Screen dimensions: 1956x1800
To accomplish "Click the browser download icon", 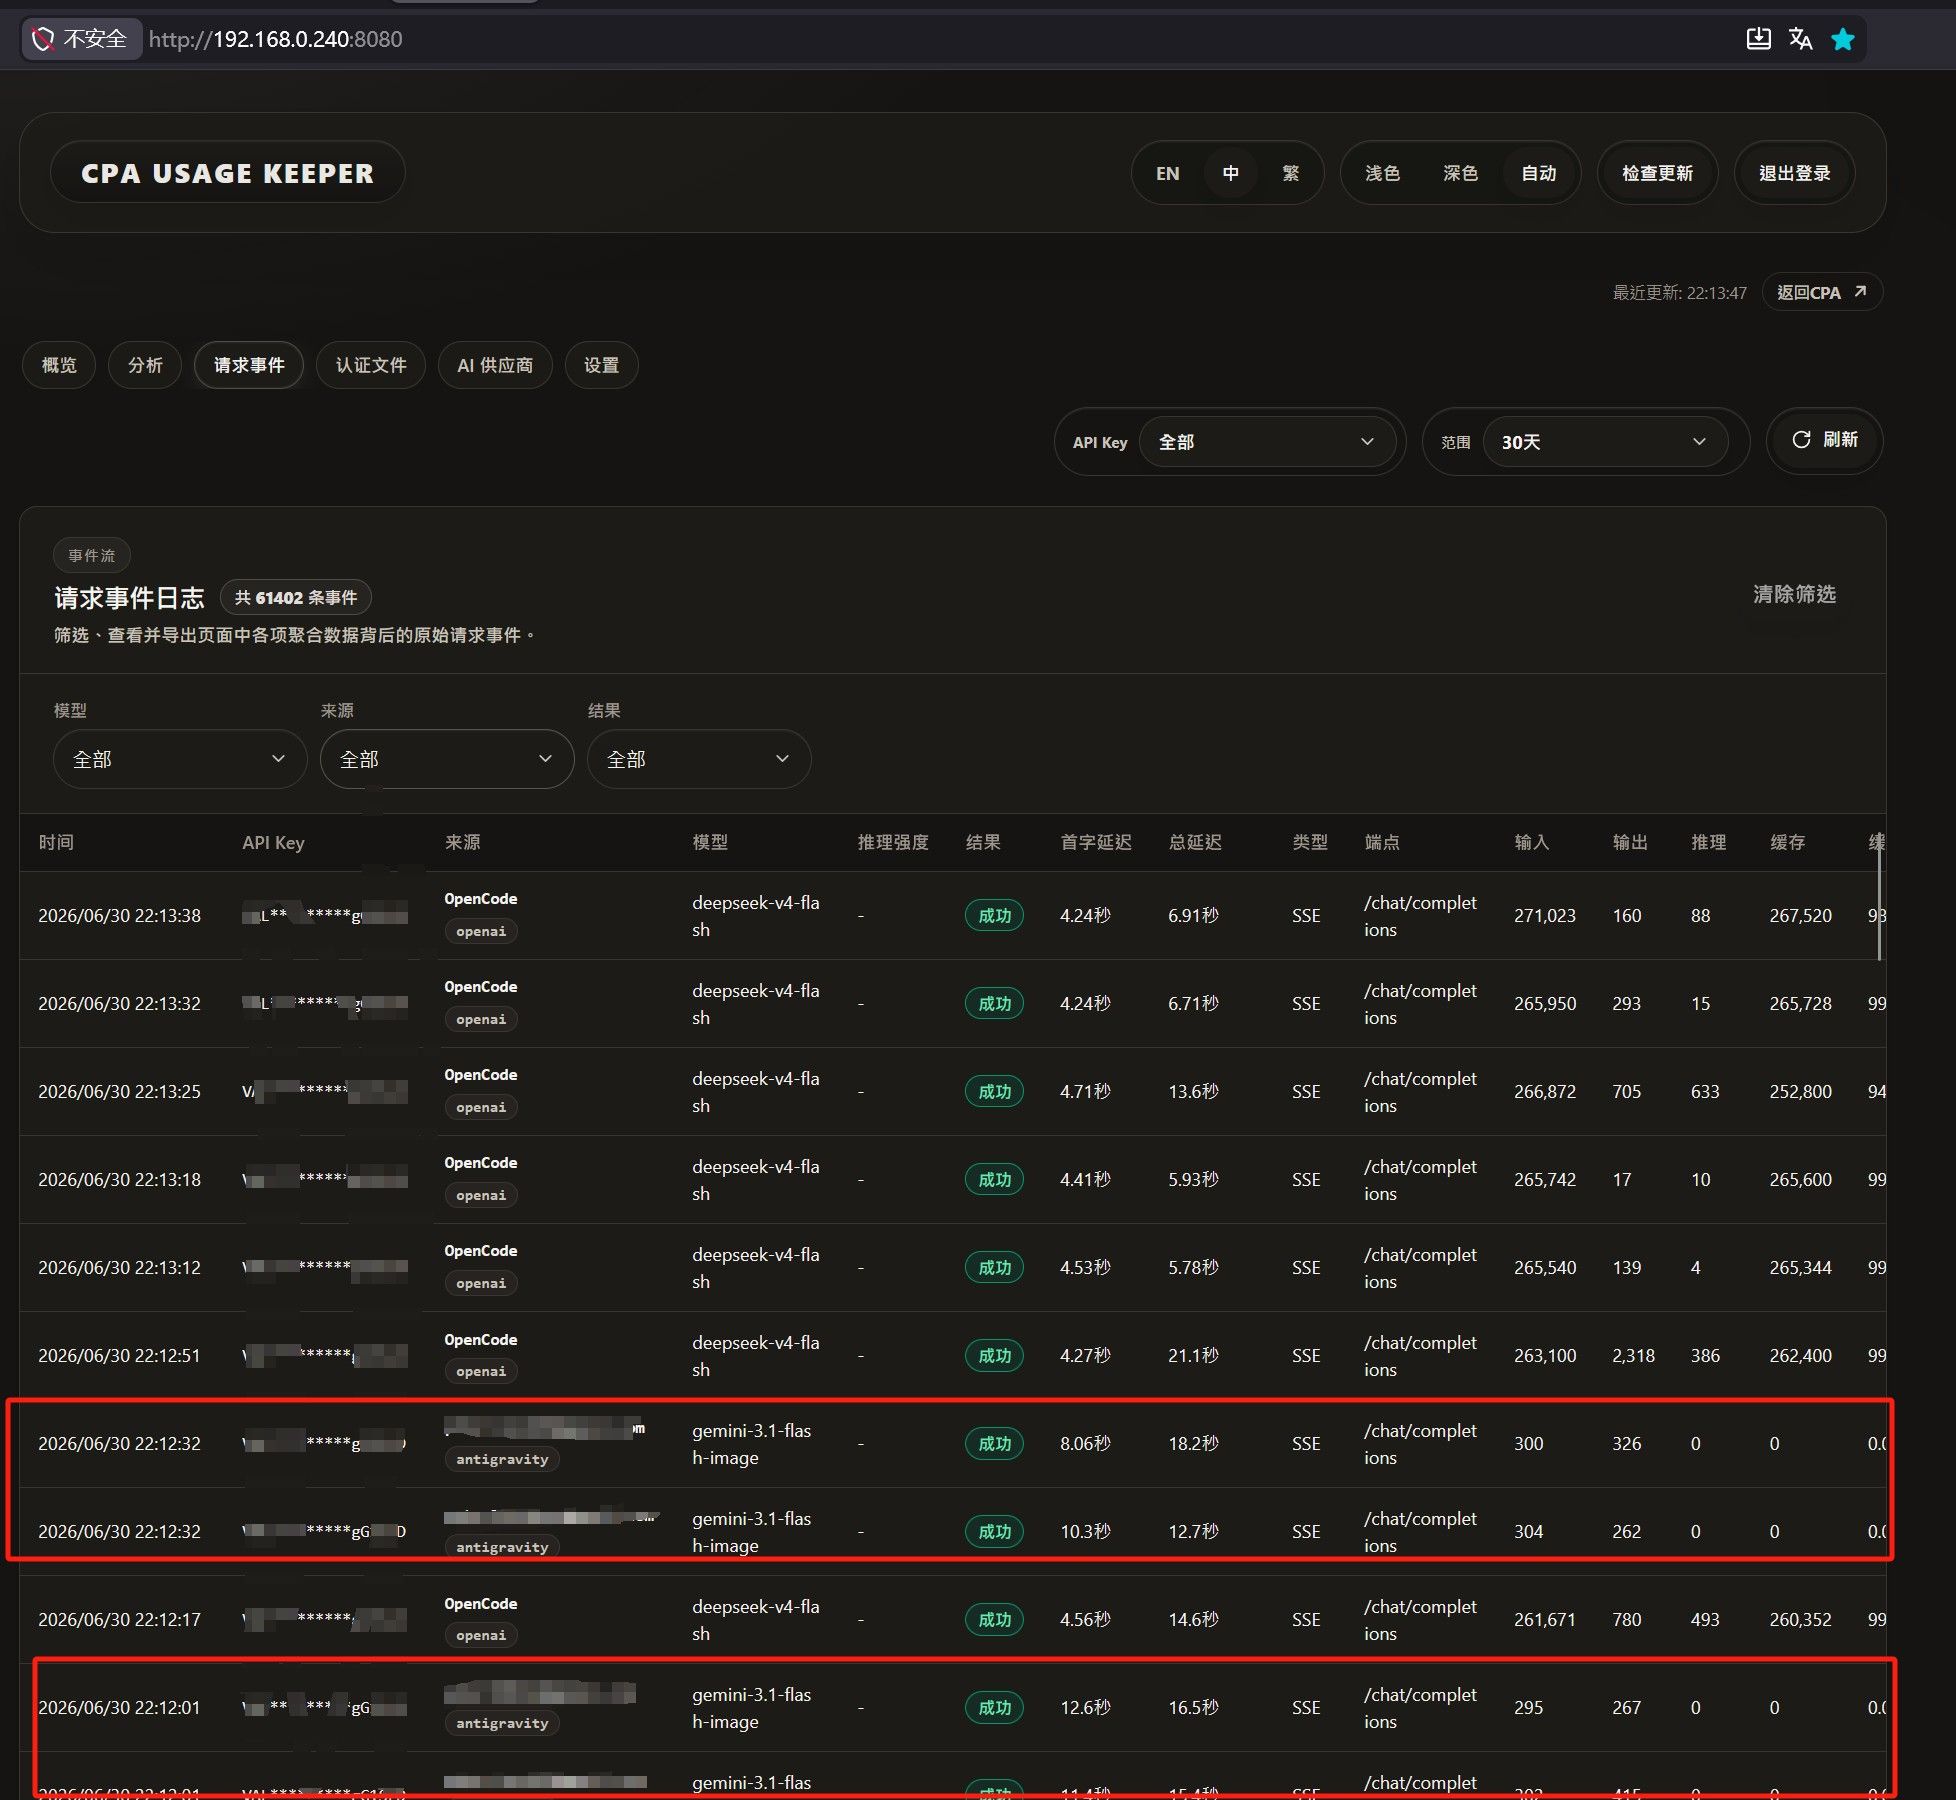I will tap(1758, 39).
